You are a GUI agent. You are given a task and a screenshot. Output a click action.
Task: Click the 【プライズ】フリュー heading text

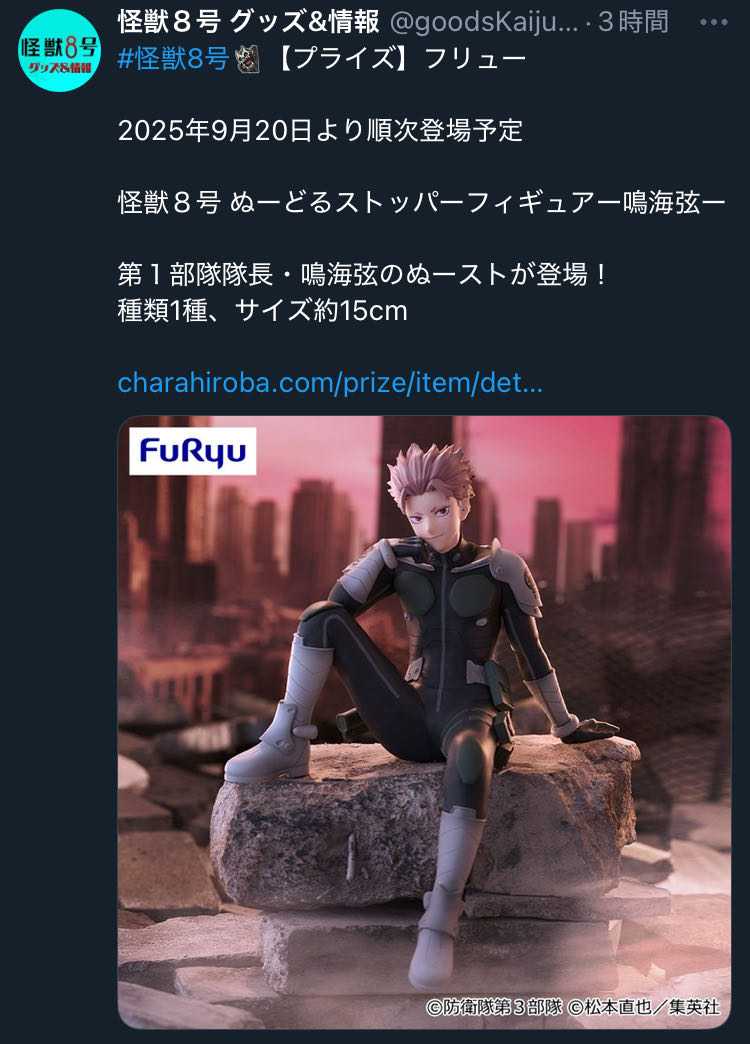[400, 59]
